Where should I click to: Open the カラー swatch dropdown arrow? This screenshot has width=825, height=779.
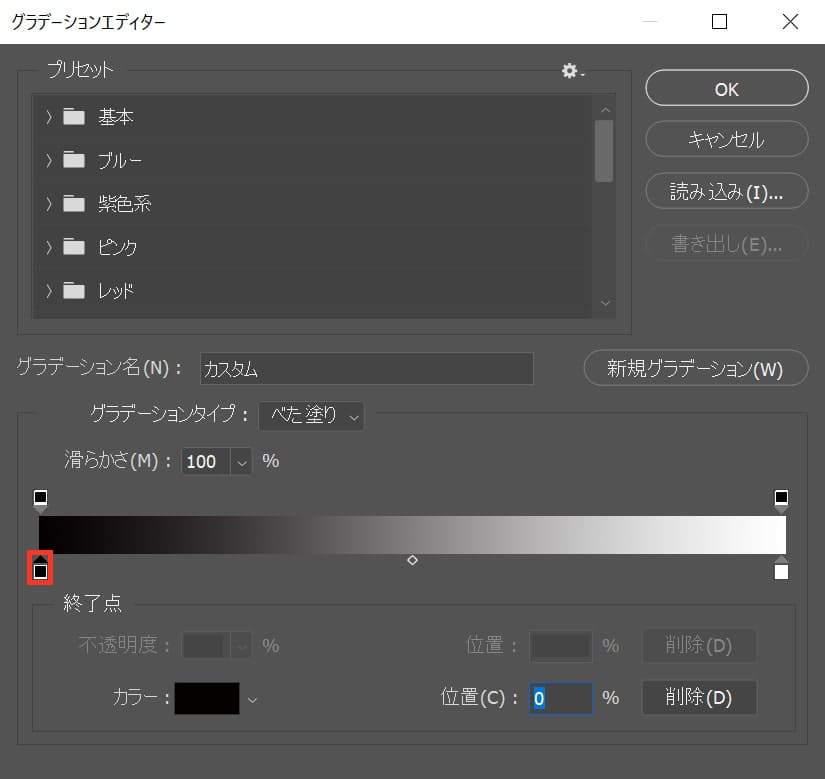253,700
